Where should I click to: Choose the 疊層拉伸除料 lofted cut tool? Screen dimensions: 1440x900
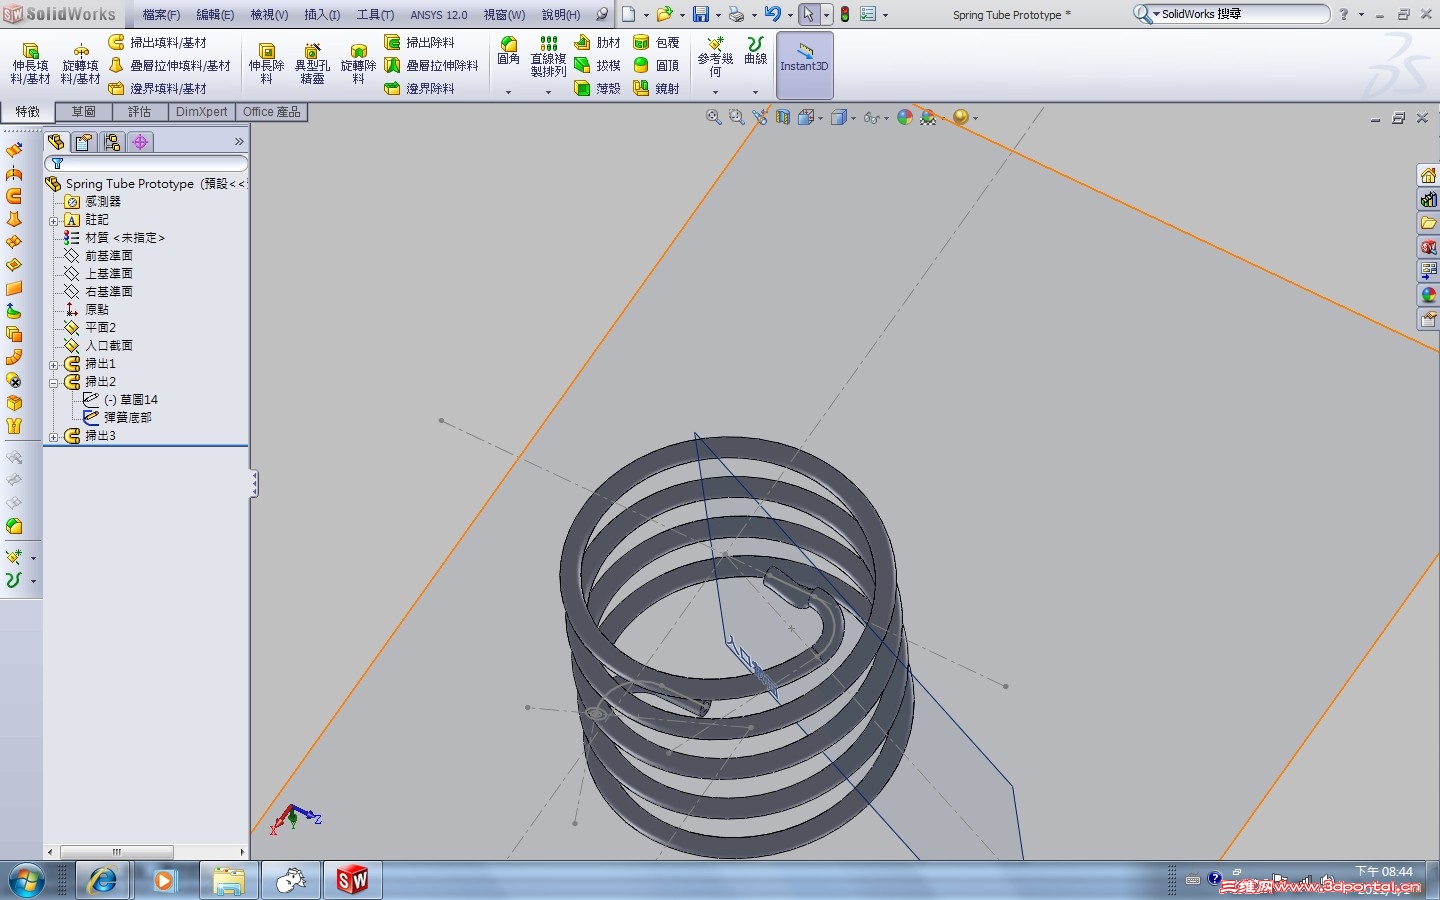pyautogui.click(x=431, y=65)
